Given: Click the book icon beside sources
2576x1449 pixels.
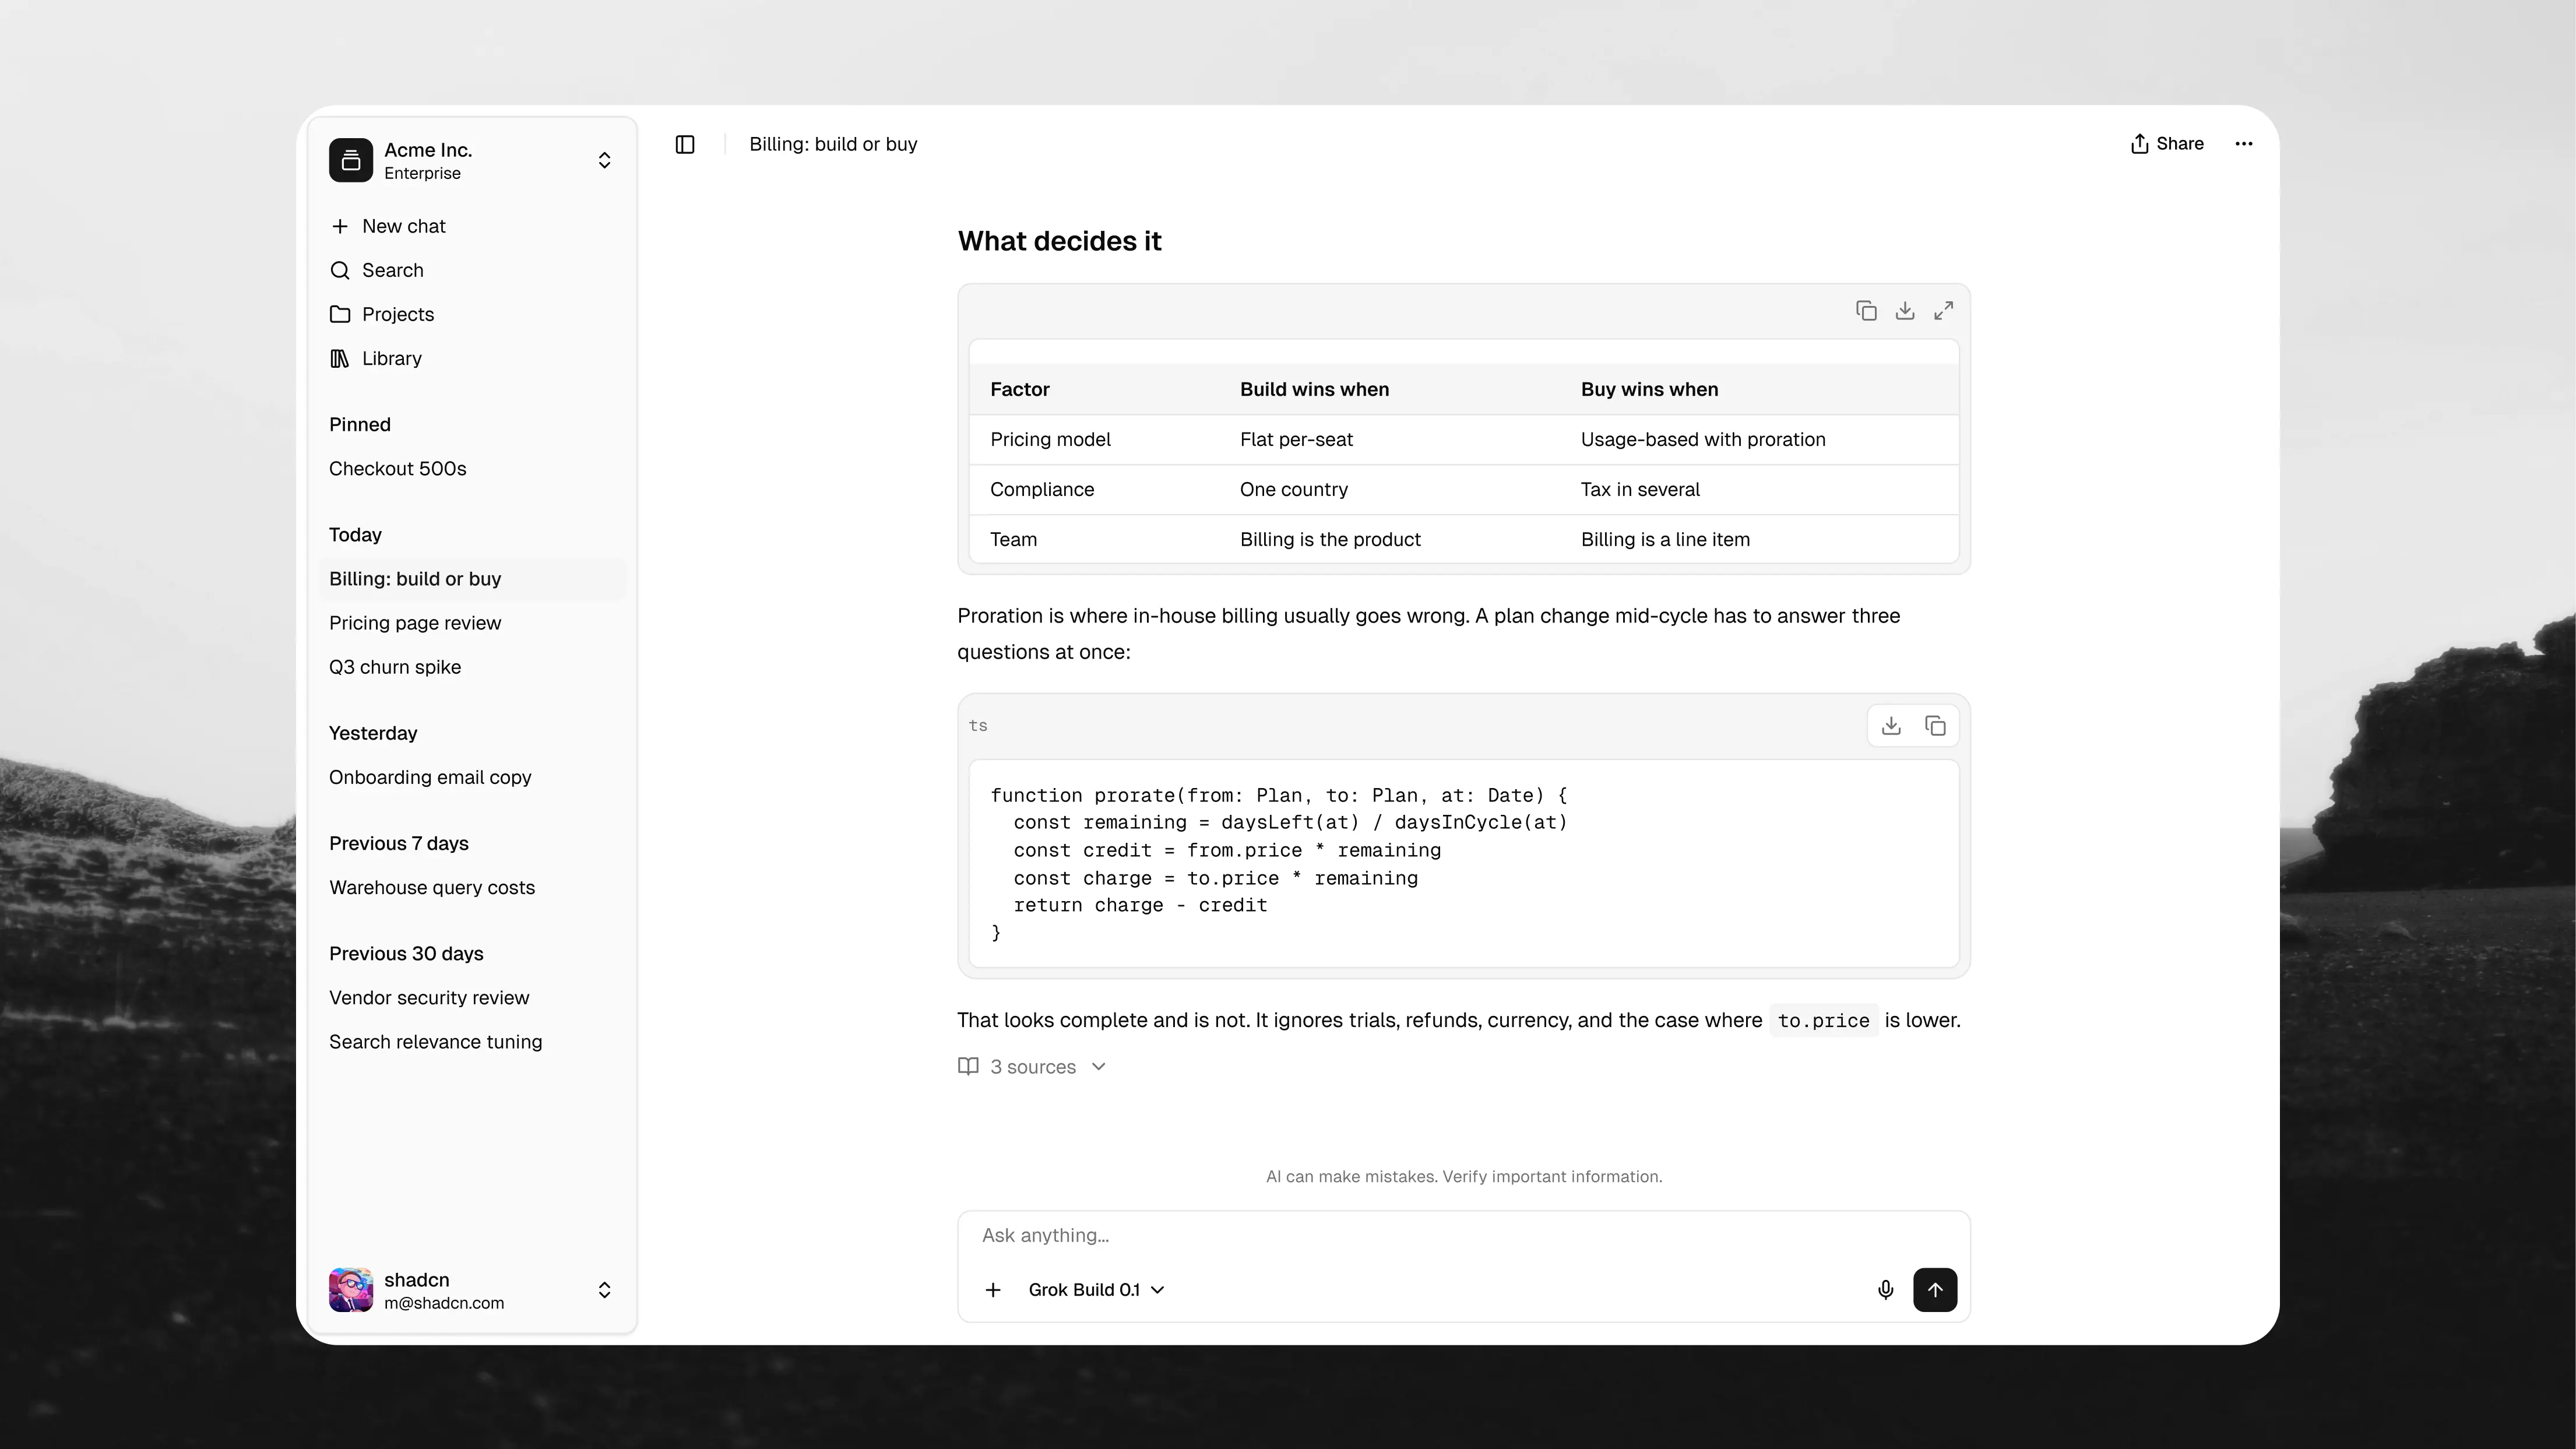Looking at the screenshot, I should click(968, 1066).
